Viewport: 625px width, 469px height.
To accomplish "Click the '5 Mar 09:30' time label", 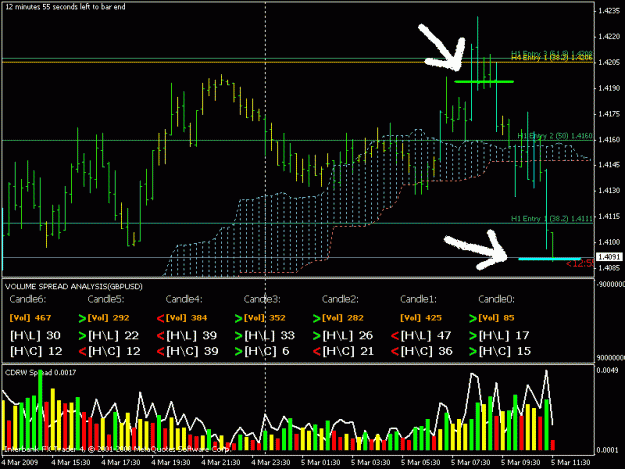I will pos(520,463).
